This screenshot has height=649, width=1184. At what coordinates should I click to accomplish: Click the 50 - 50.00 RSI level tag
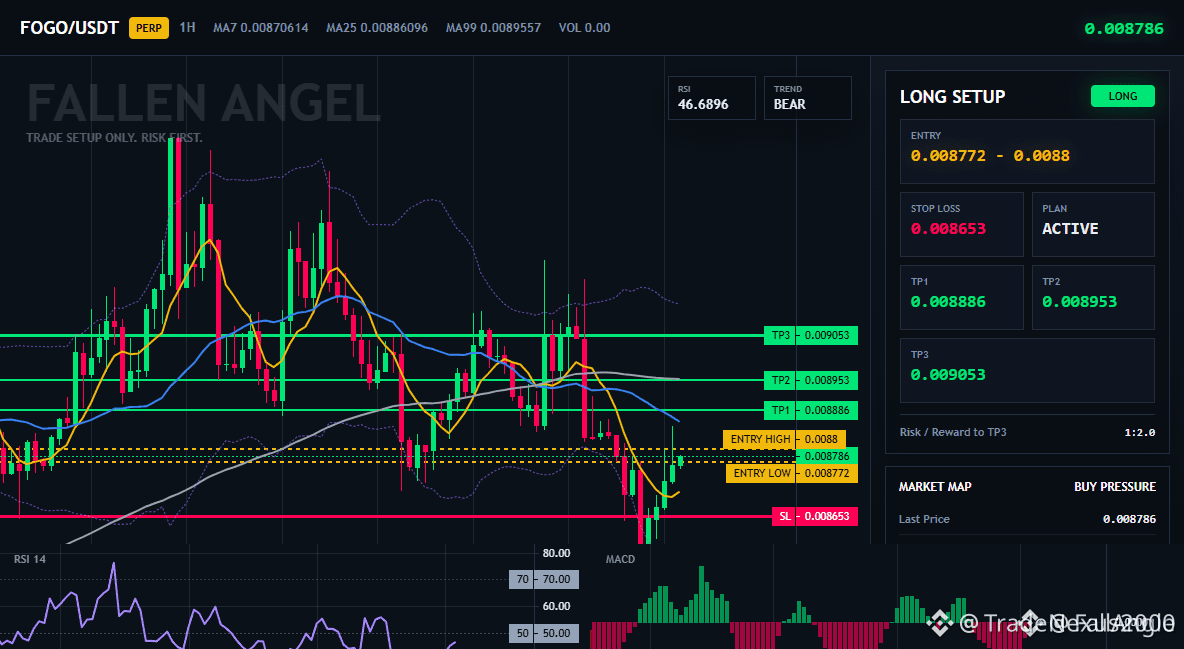pos(544,633)
